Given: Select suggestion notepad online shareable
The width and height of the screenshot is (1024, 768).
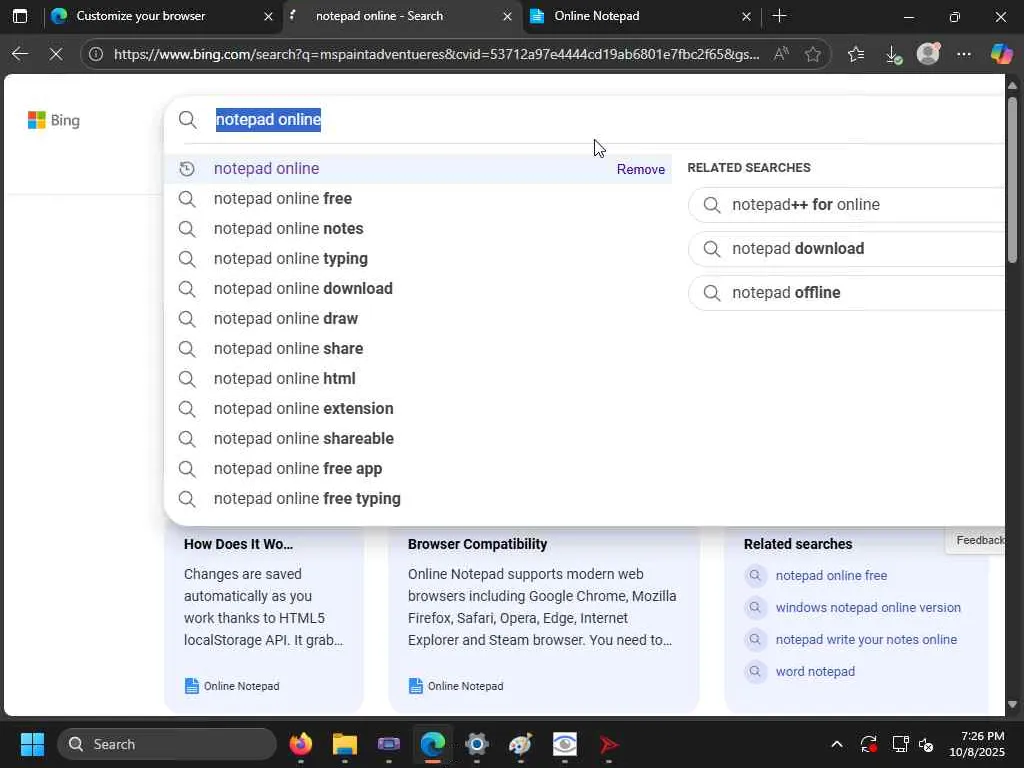Looking at the screenshot, I should 418,439.
